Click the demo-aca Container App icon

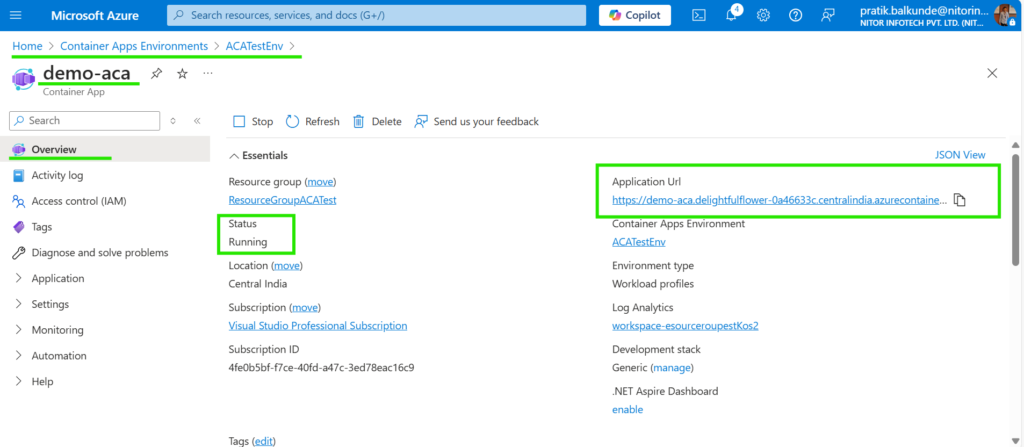pos(24,78)
